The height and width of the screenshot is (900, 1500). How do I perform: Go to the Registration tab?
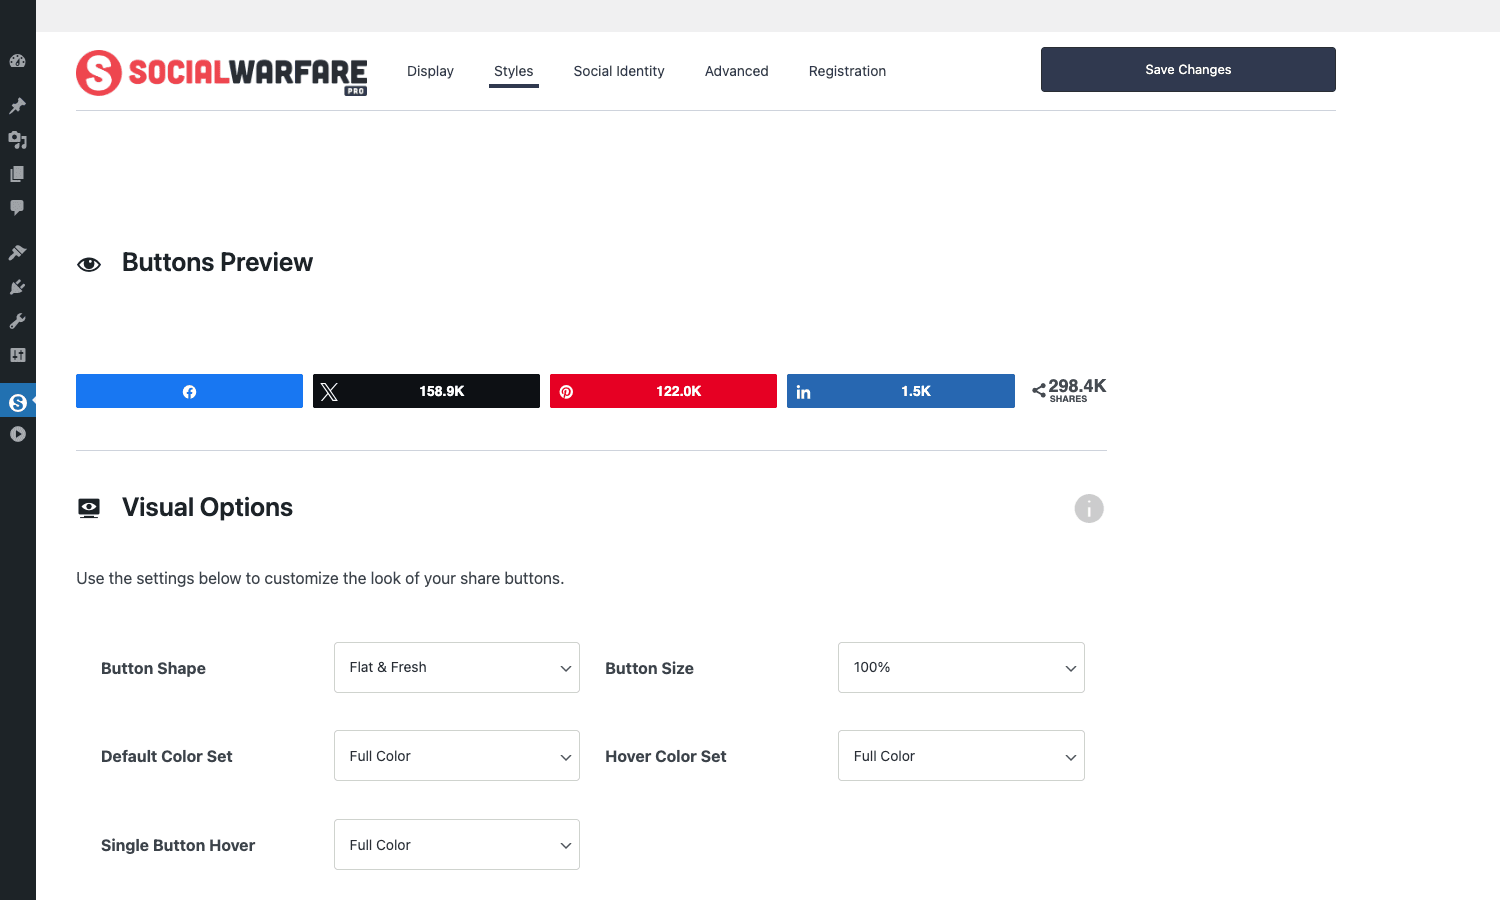pyautogui.click(x=847, y=71)
